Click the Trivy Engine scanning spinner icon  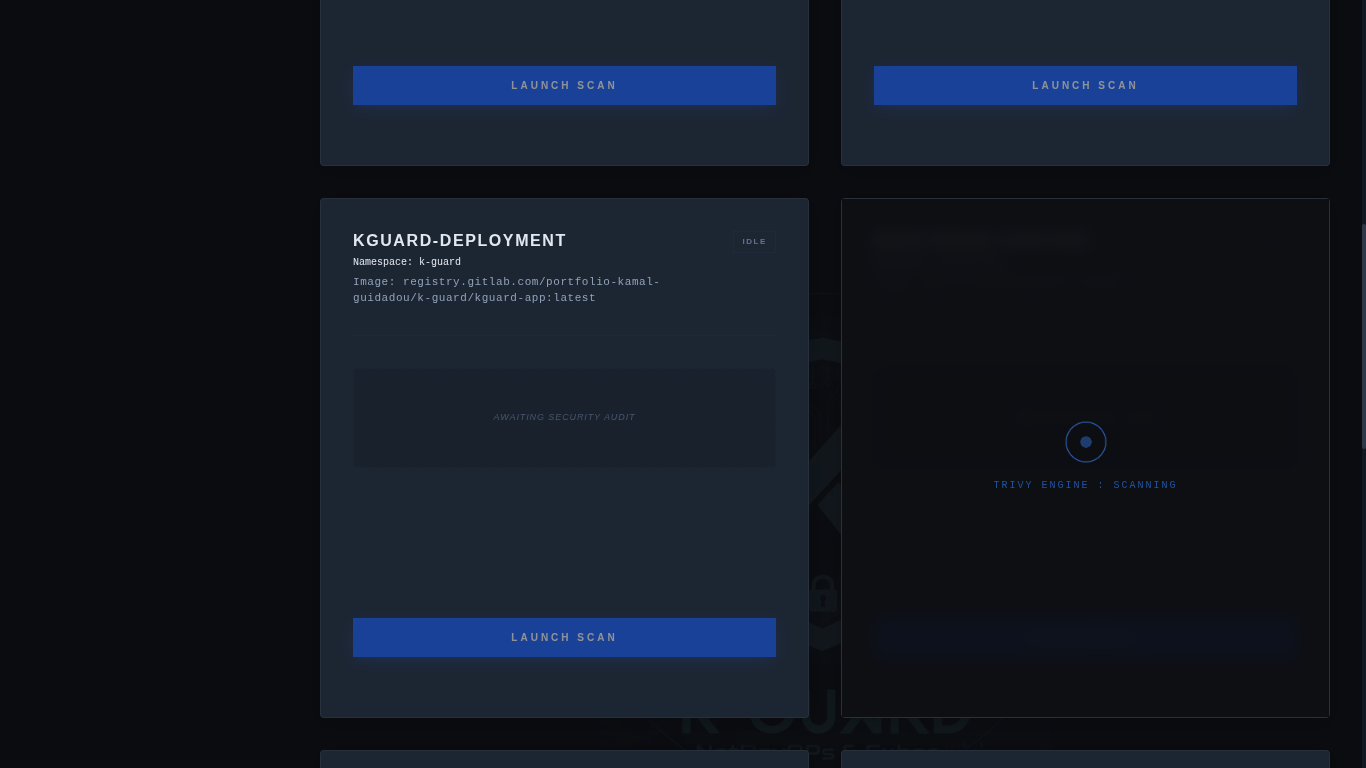(1086, 442)
